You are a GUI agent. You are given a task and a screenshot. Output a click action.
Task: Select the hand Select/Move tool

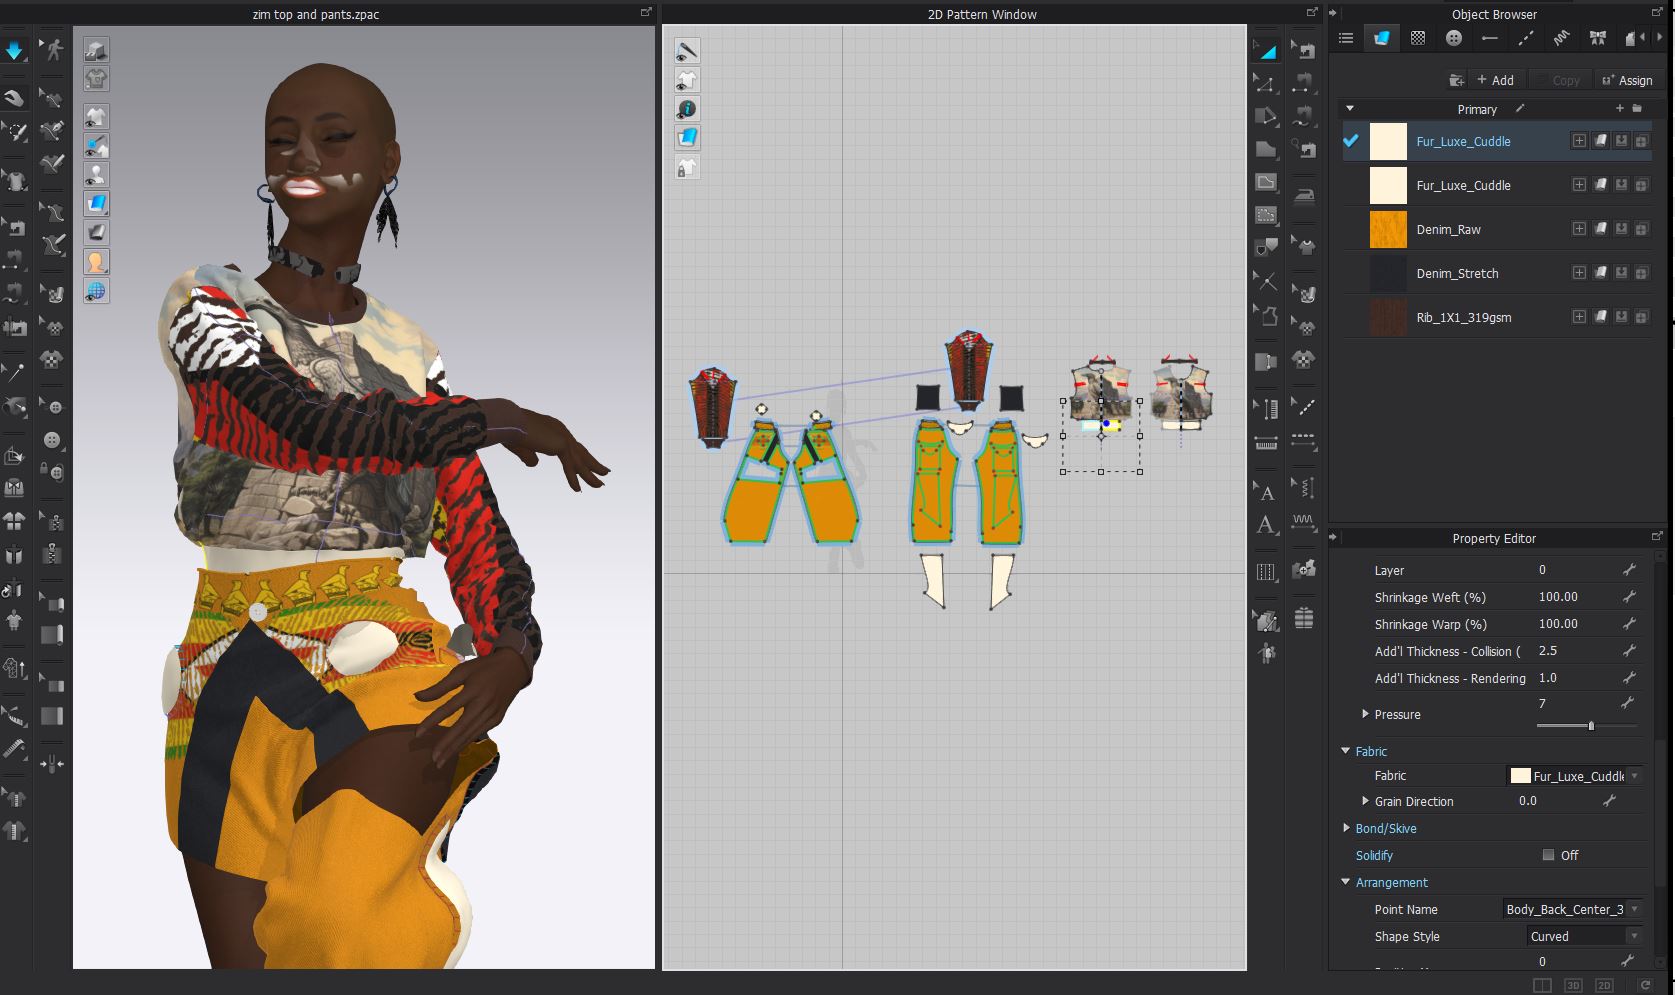coord(15,98)
